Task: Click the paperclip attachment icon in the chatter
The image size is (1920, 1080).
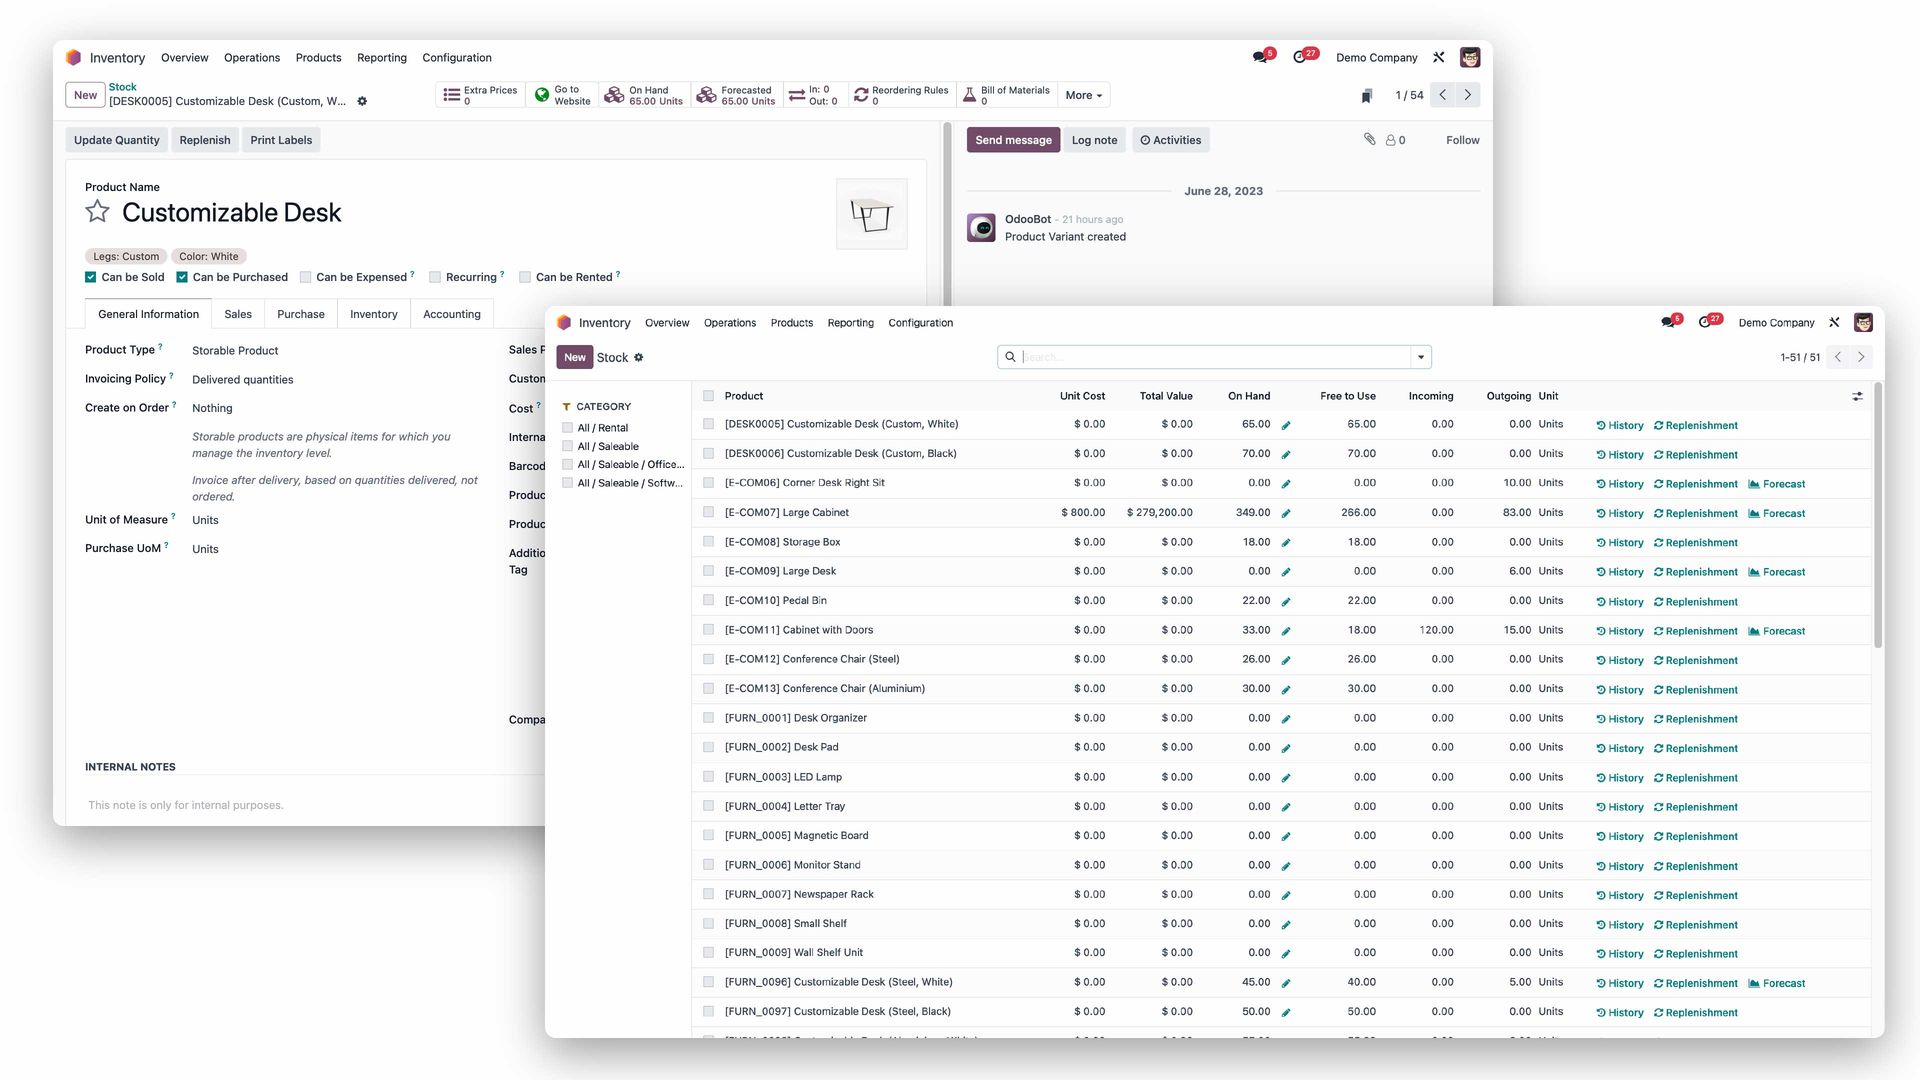Action: (1370, 140)
